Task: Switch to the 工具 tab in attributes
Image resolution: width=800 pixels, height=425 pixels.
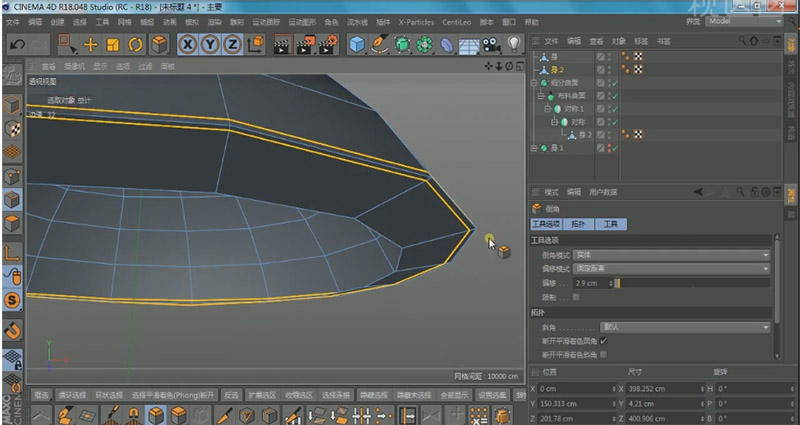Action: point(611,224)
